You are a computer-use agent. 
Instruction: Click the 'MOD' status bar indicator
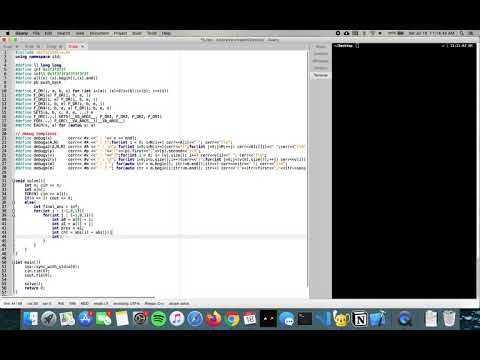coord(85,304)
